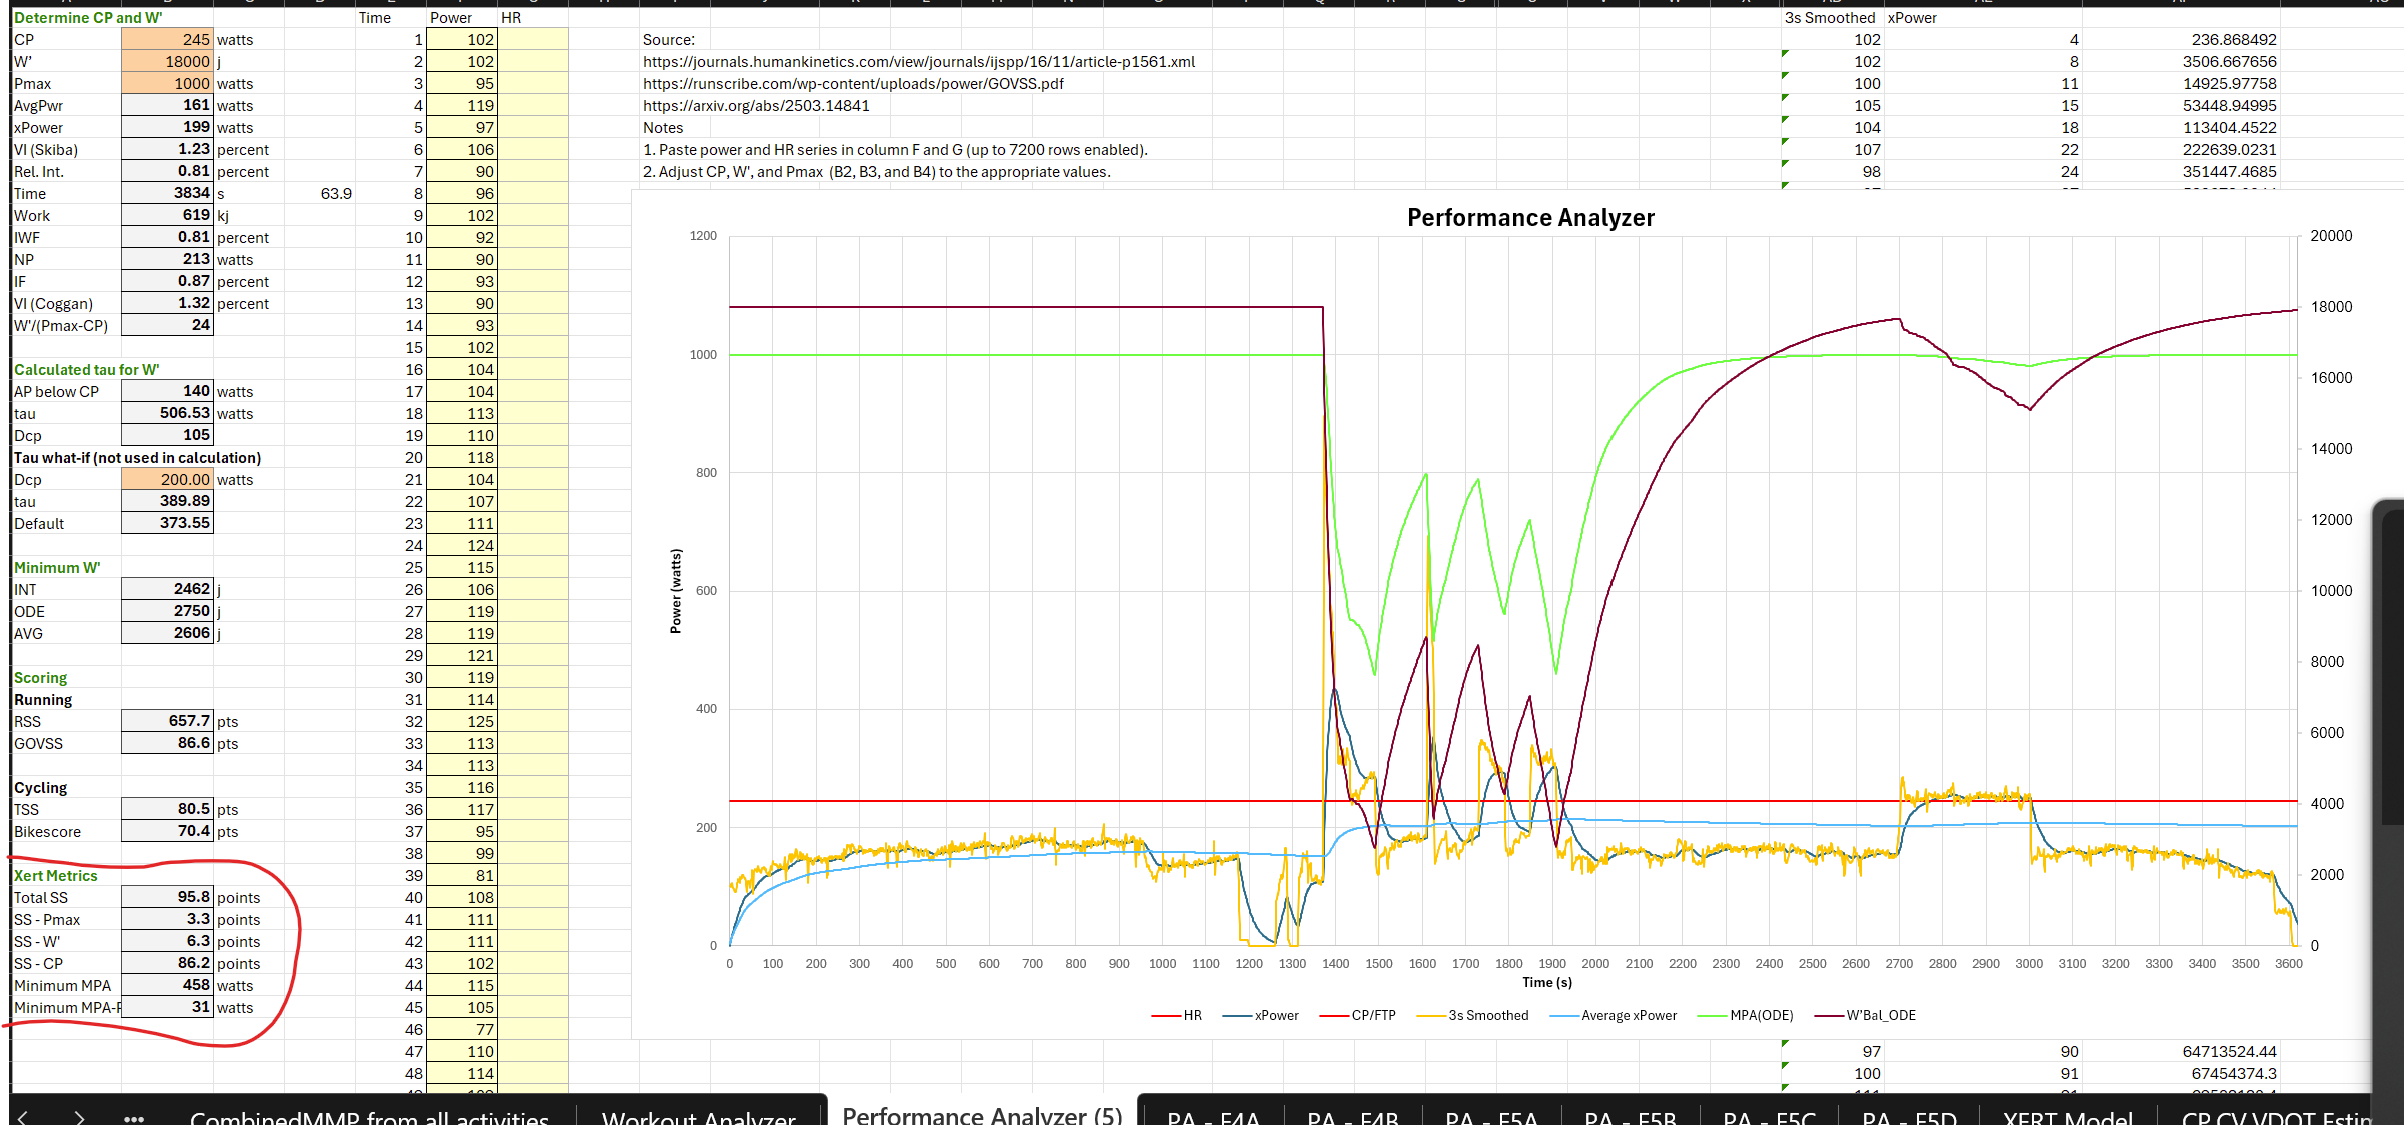Select the W' input cell showing 18000

(167, 62)
